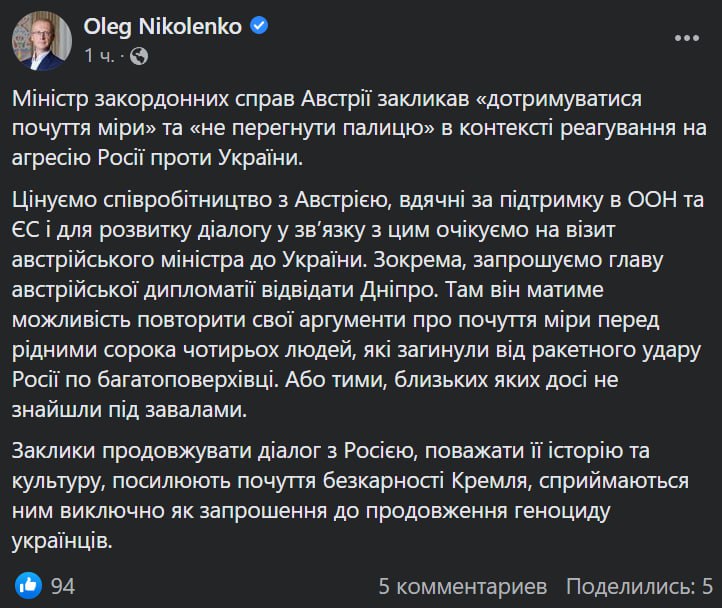
Task: Open Oleg Nikolenko's profile picture
Action: point(41,40)
